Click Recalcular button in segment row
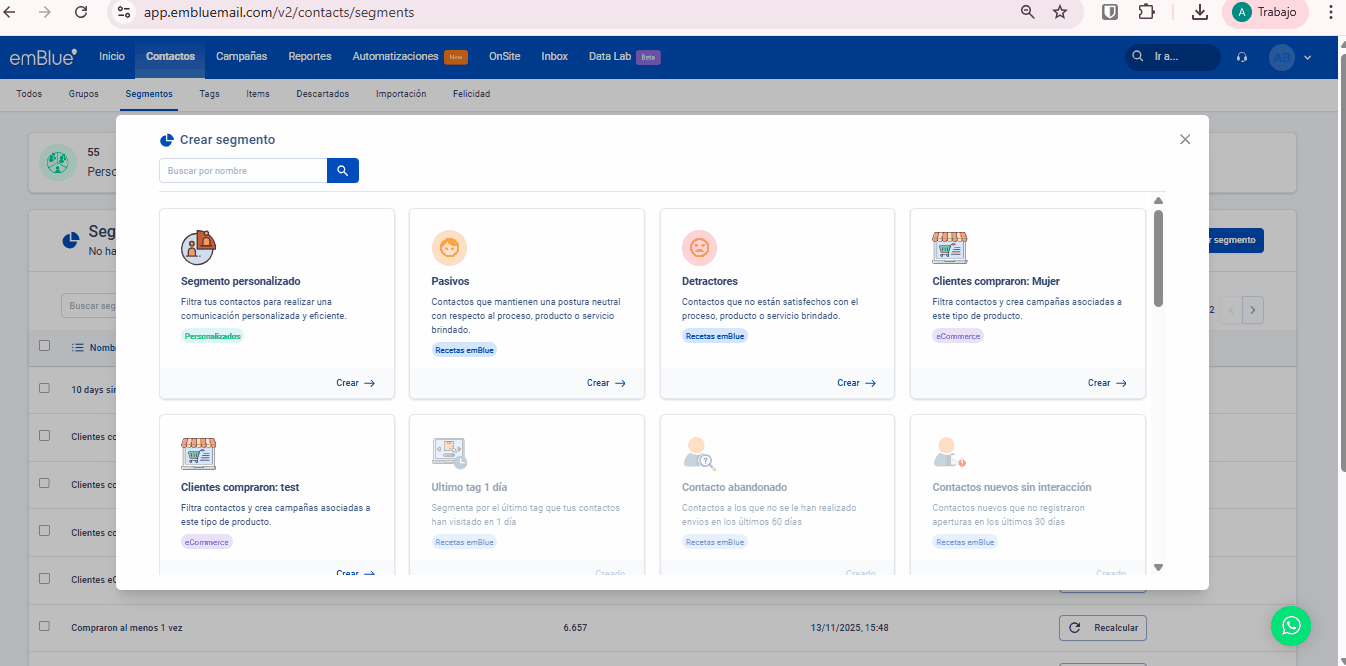The image size is (1346, 666). click(1103, 628)
